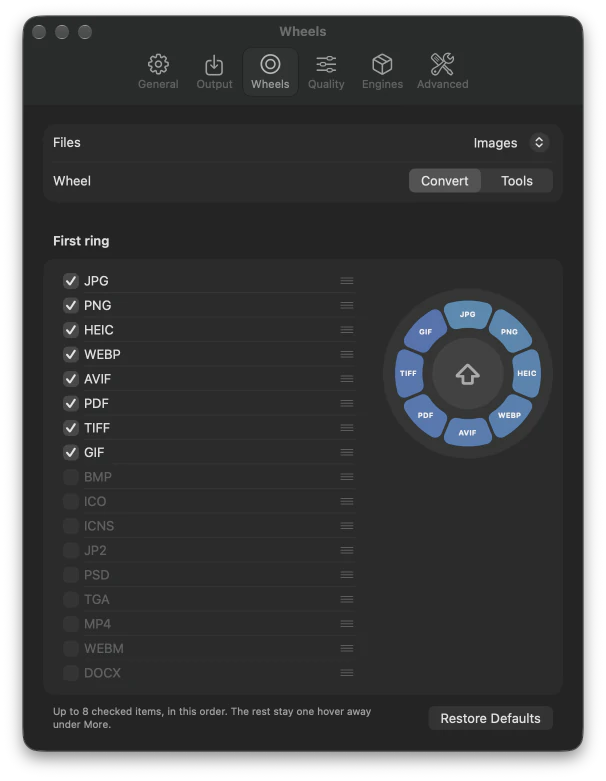The width and height of the screenshot is (606, 781).
Task: Check the BMP checkbox
Action: pos(71,477)
